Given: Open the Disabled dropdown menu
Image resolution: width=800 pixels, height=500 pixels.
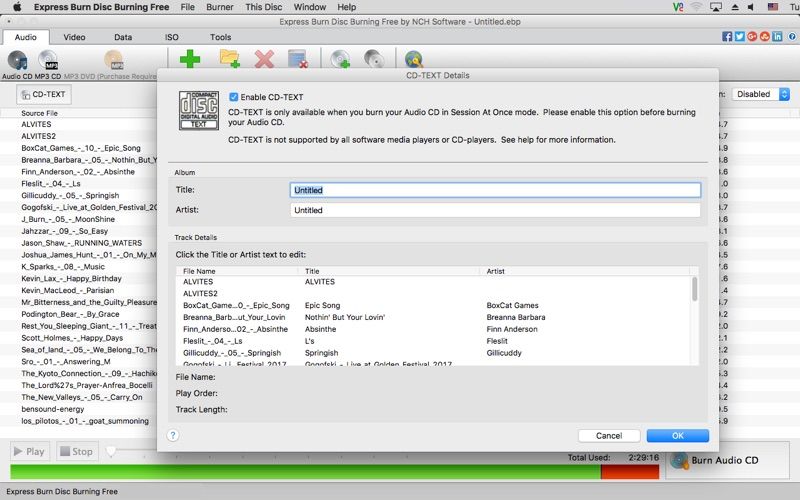Looking at the screenshot, I should [x=761, y=94].
